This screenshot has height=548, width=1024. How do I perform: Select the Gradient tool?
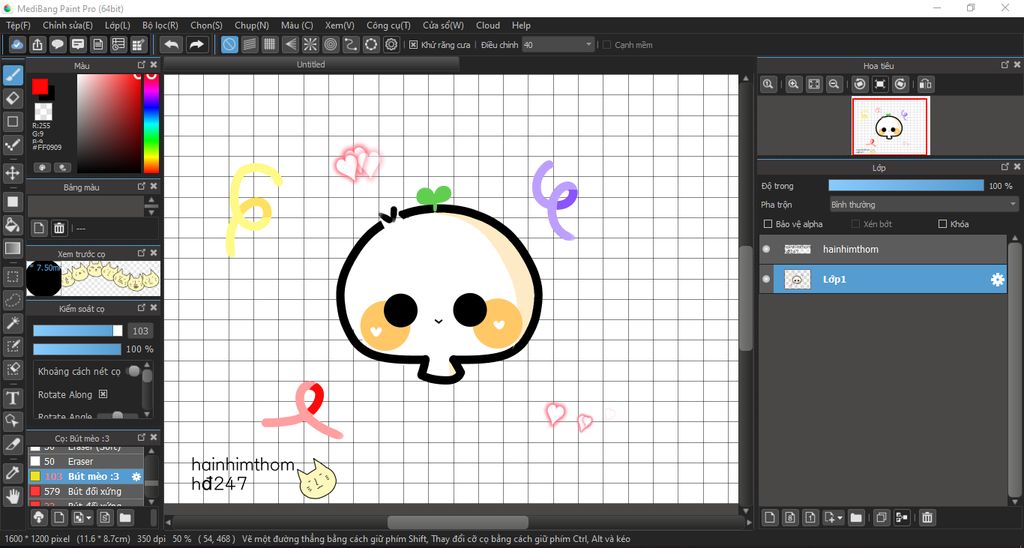[x=12, y=248]
